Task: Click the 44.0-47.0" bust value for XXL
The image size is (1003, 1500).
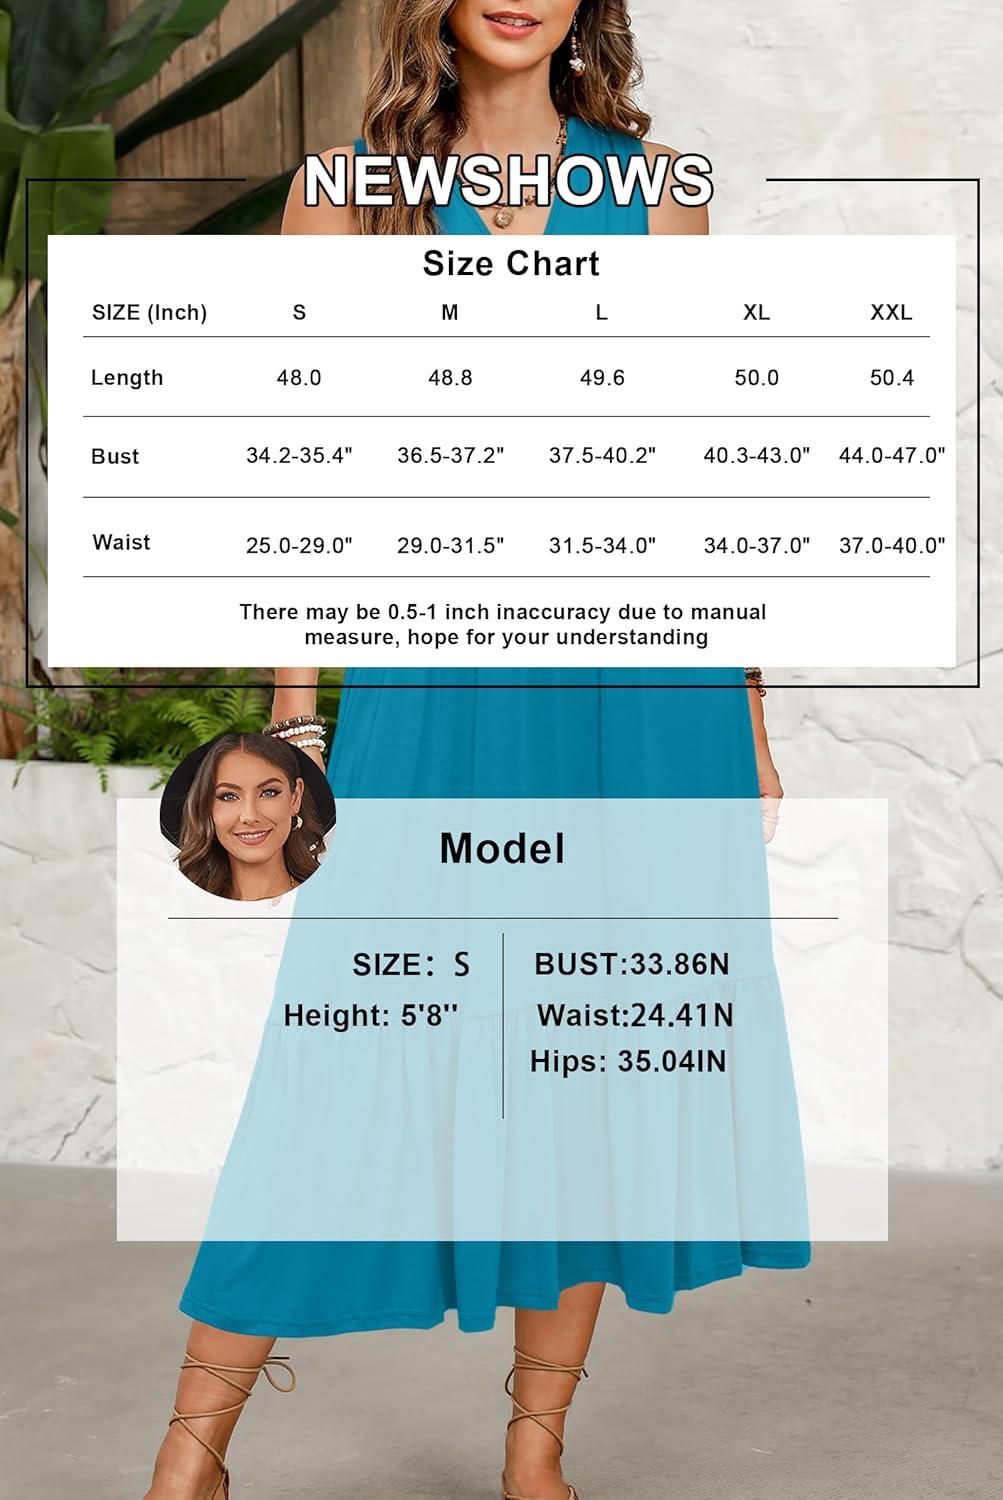Action: [x=891, y=456]
